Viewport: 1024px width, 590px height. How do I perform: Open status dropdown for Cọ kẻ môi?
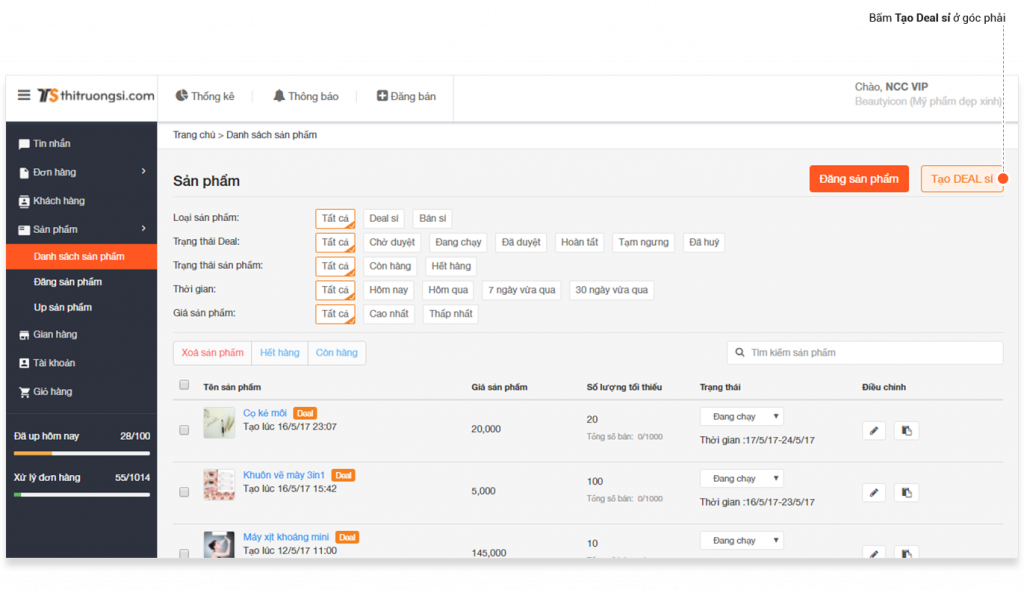click(x=742, y=416)
